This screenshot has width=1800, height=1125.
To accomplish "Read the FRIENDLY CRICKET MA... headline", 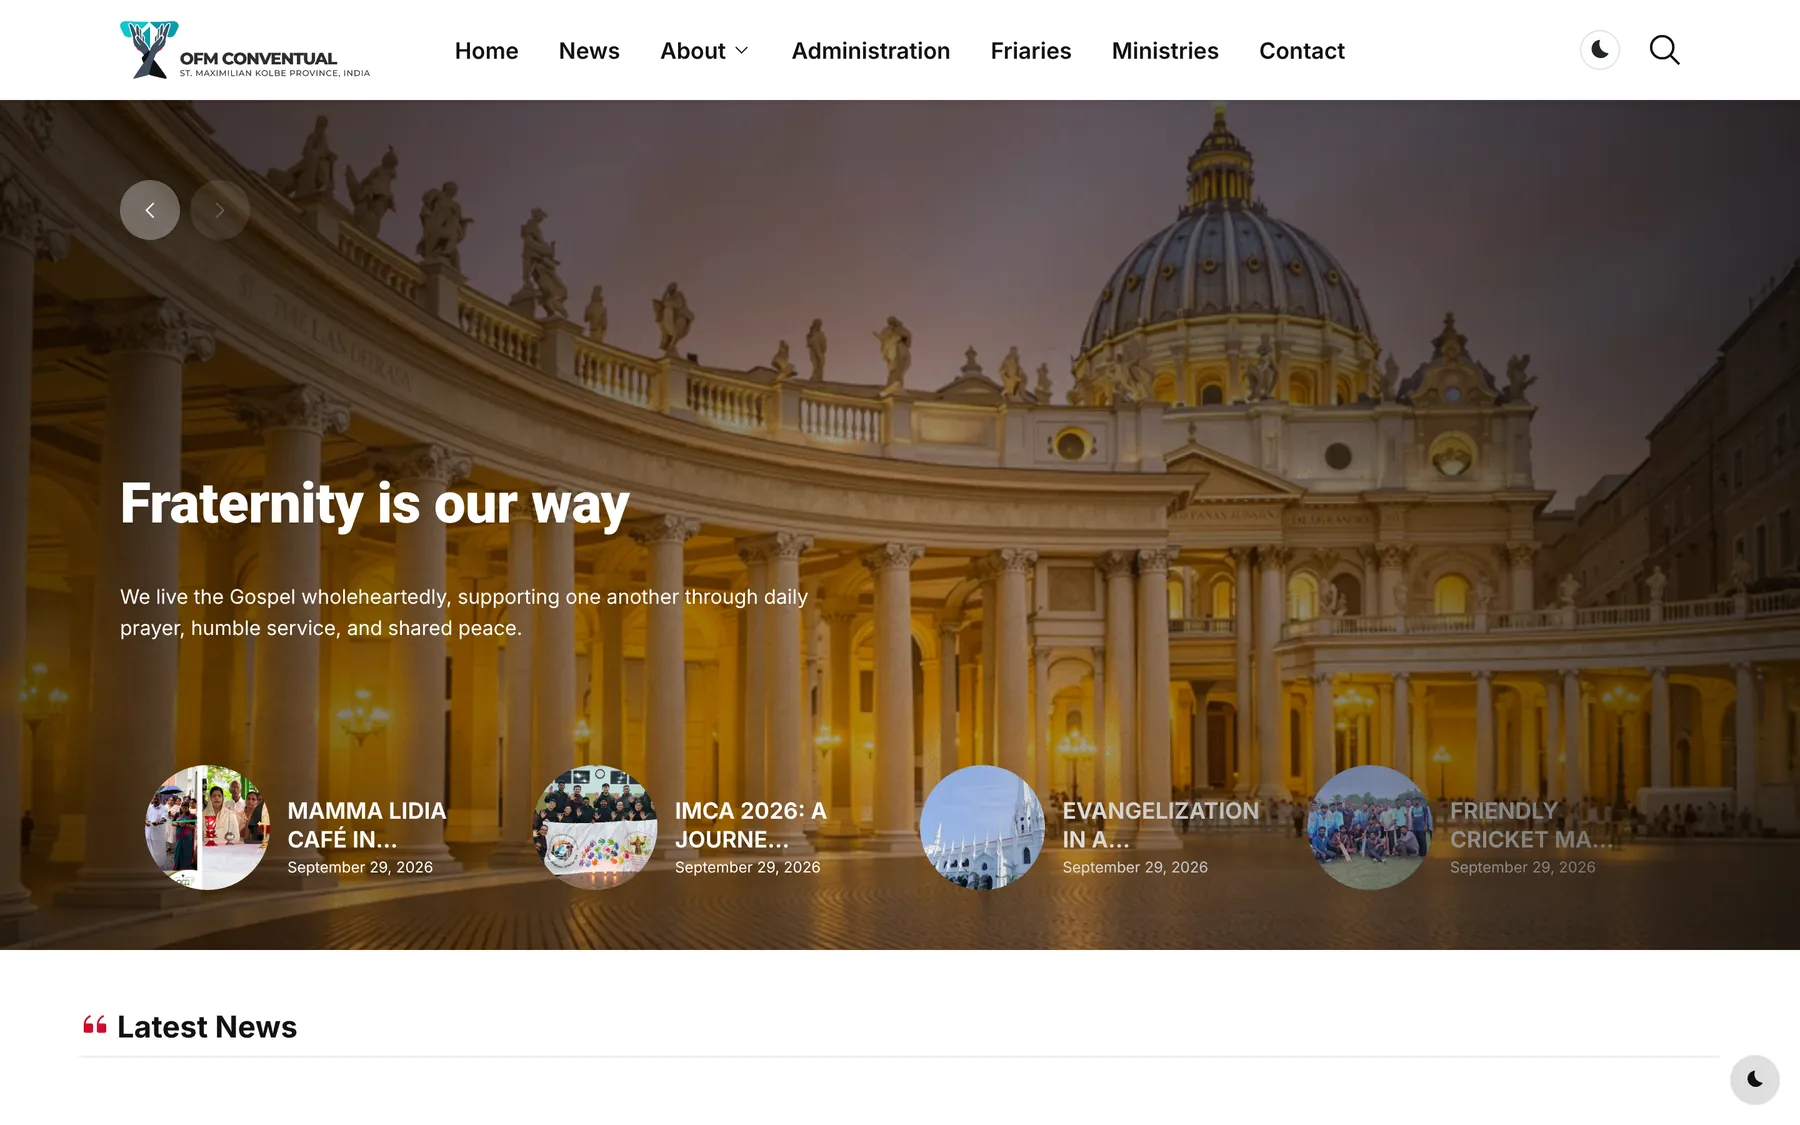I will click(x=1531, y=825).
